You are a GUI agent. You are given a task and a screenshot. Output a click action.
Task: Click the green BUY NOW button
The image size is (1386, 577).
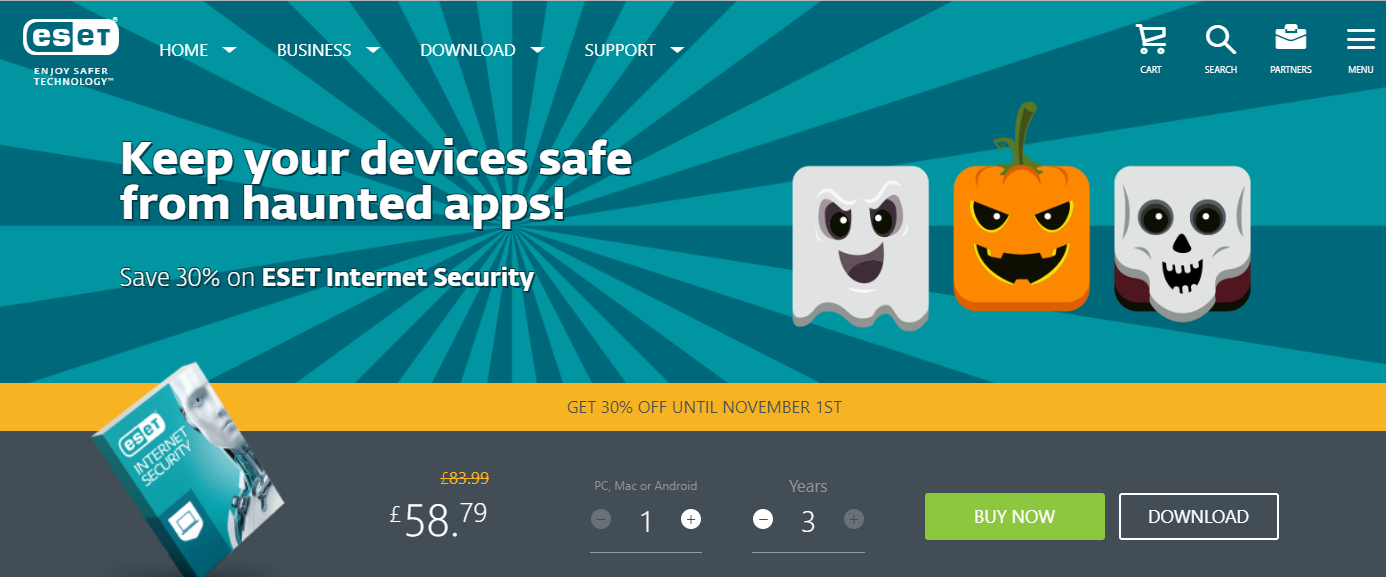point(1014,517)
